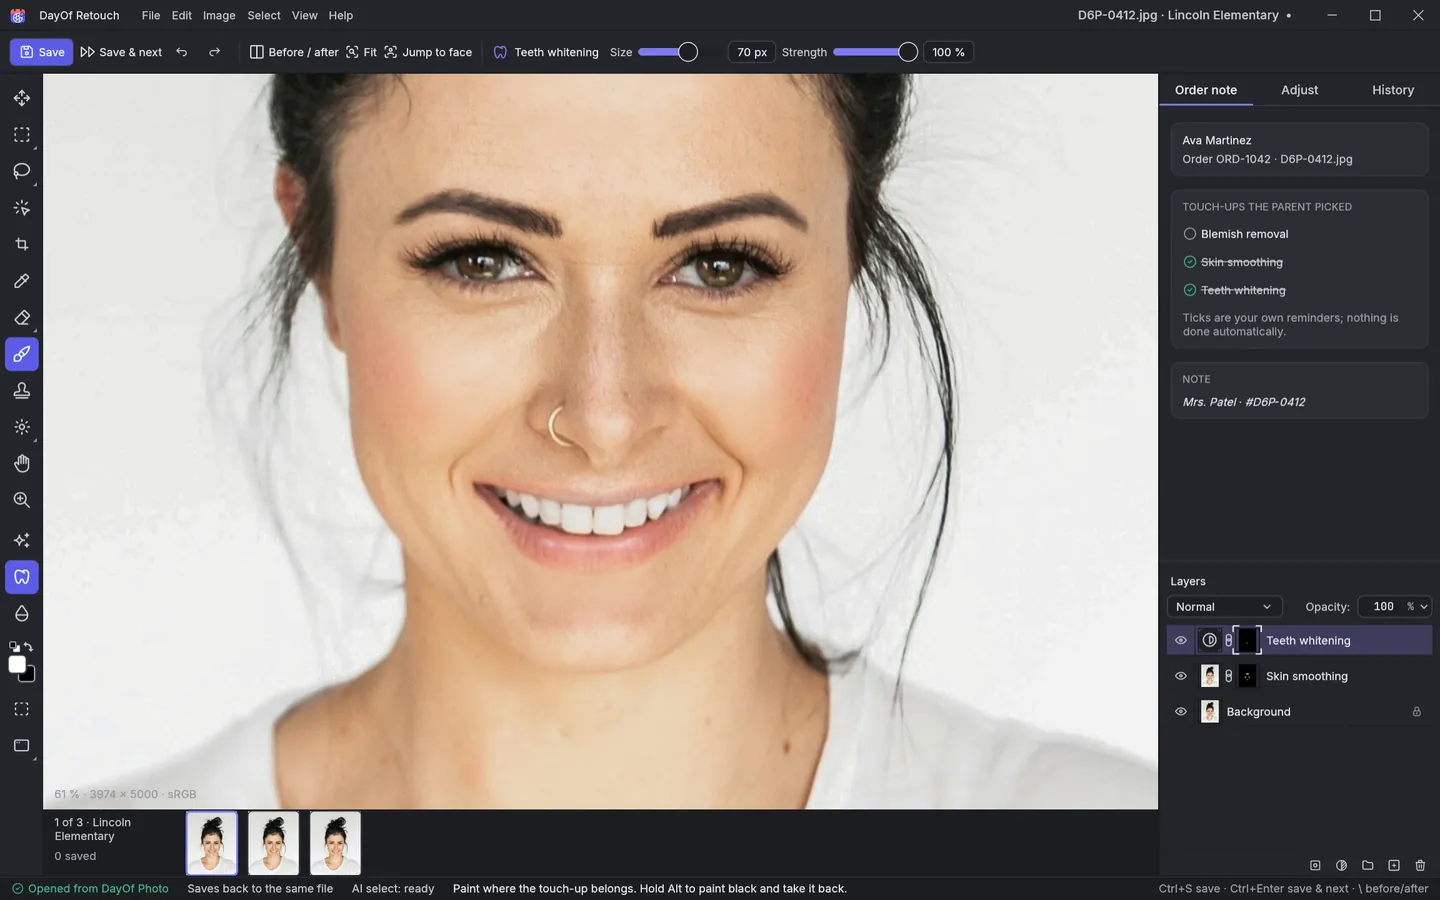Image resolution: width=1440 pixels, height=900 pixels.
Task: Untick the Teeth whitening reminder
Action: pos(1190,290)
